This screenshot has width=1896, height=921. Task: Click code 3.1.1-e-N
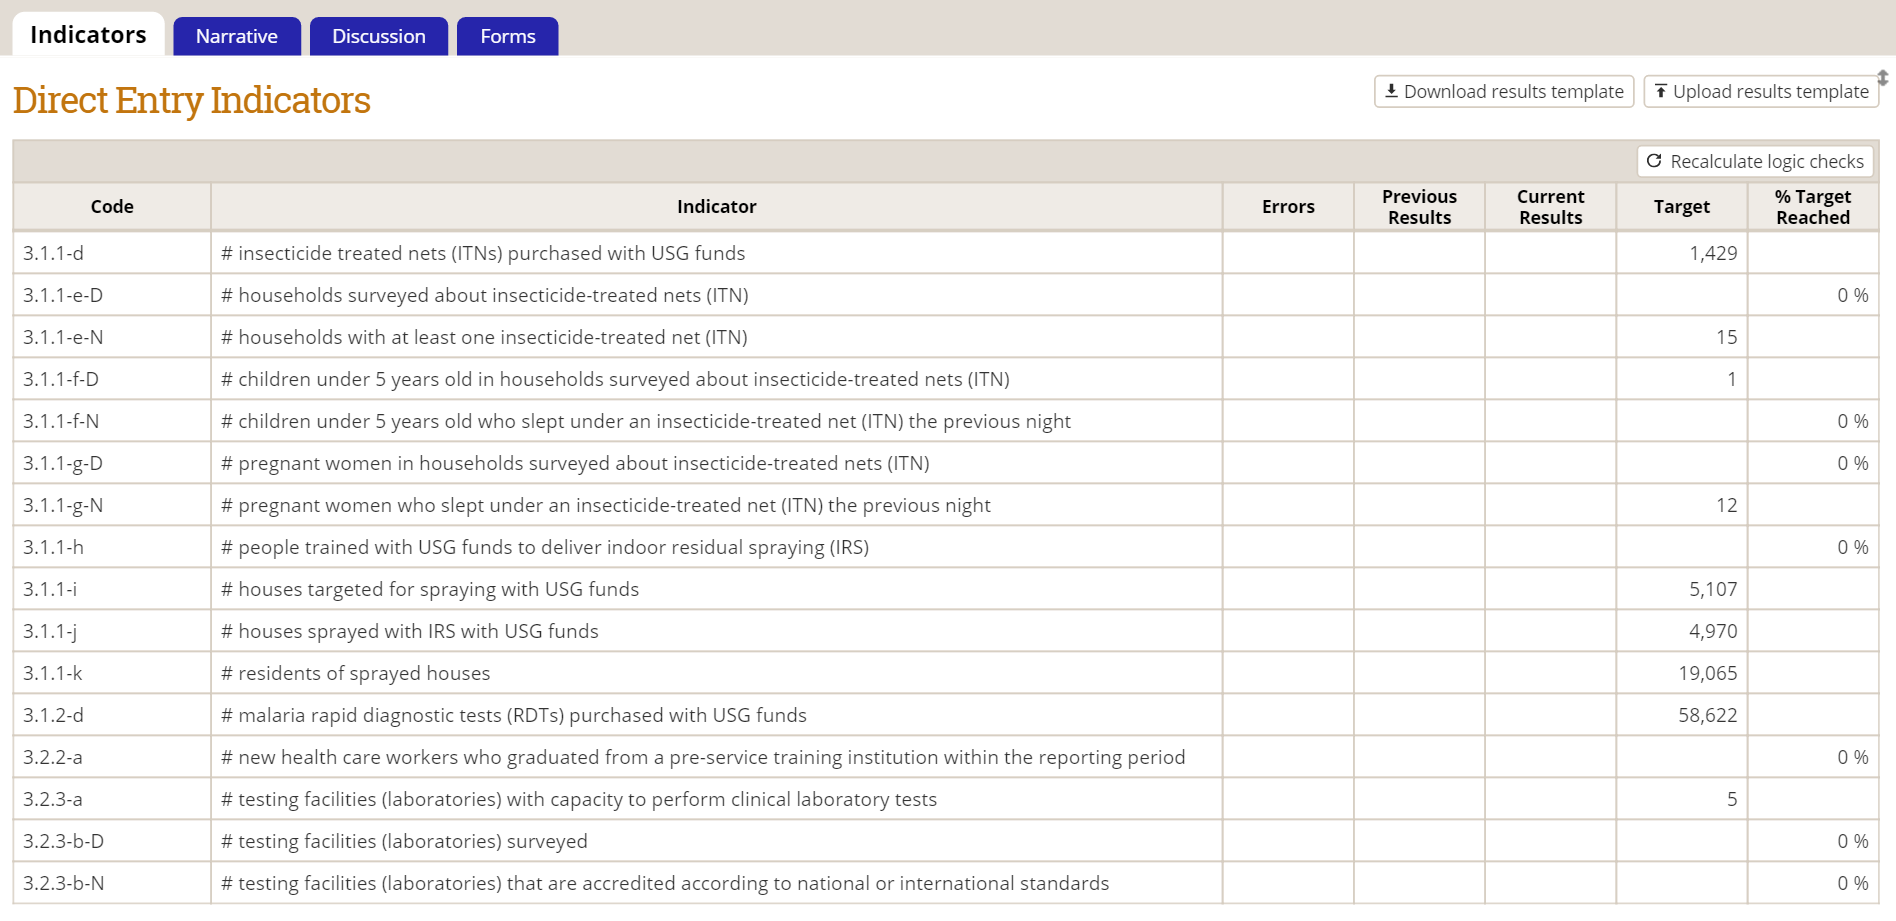pyautogui.click(x=63, y=337)
